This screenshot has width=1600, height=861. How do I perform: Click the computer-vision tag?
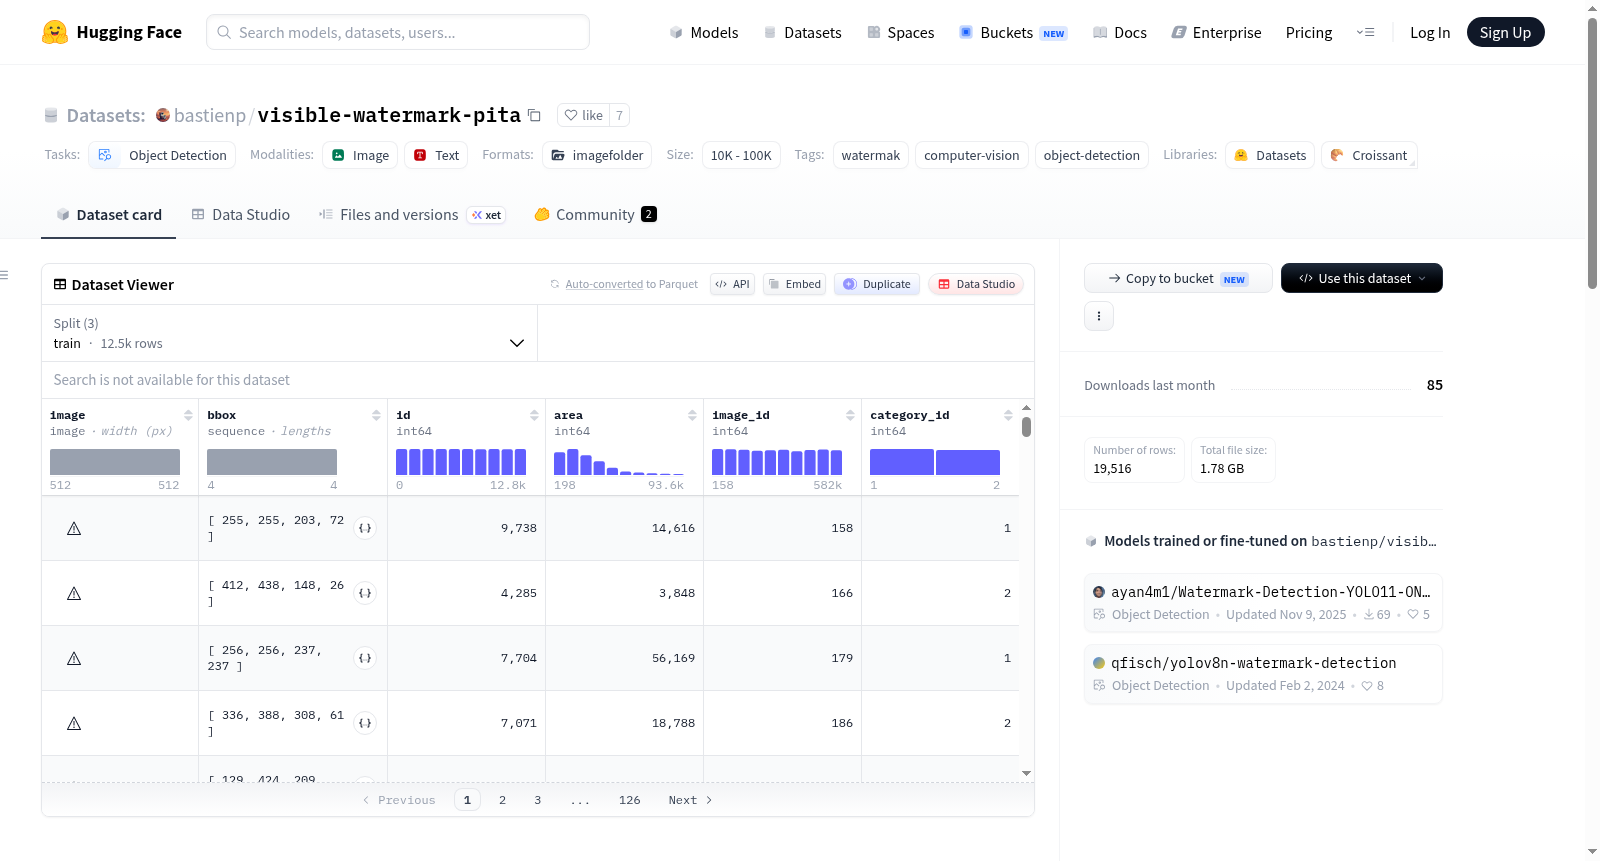[972, 155]
